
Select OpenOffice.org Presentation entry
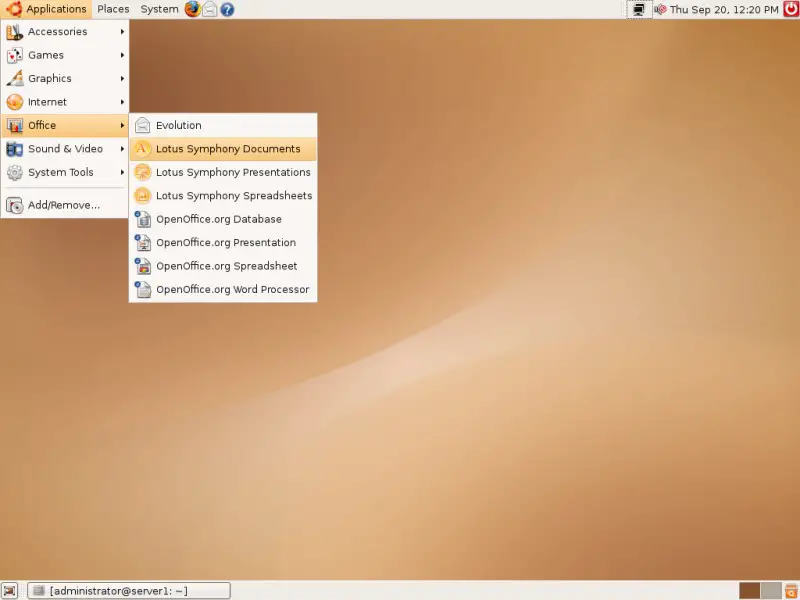click(x=223, y=243)
